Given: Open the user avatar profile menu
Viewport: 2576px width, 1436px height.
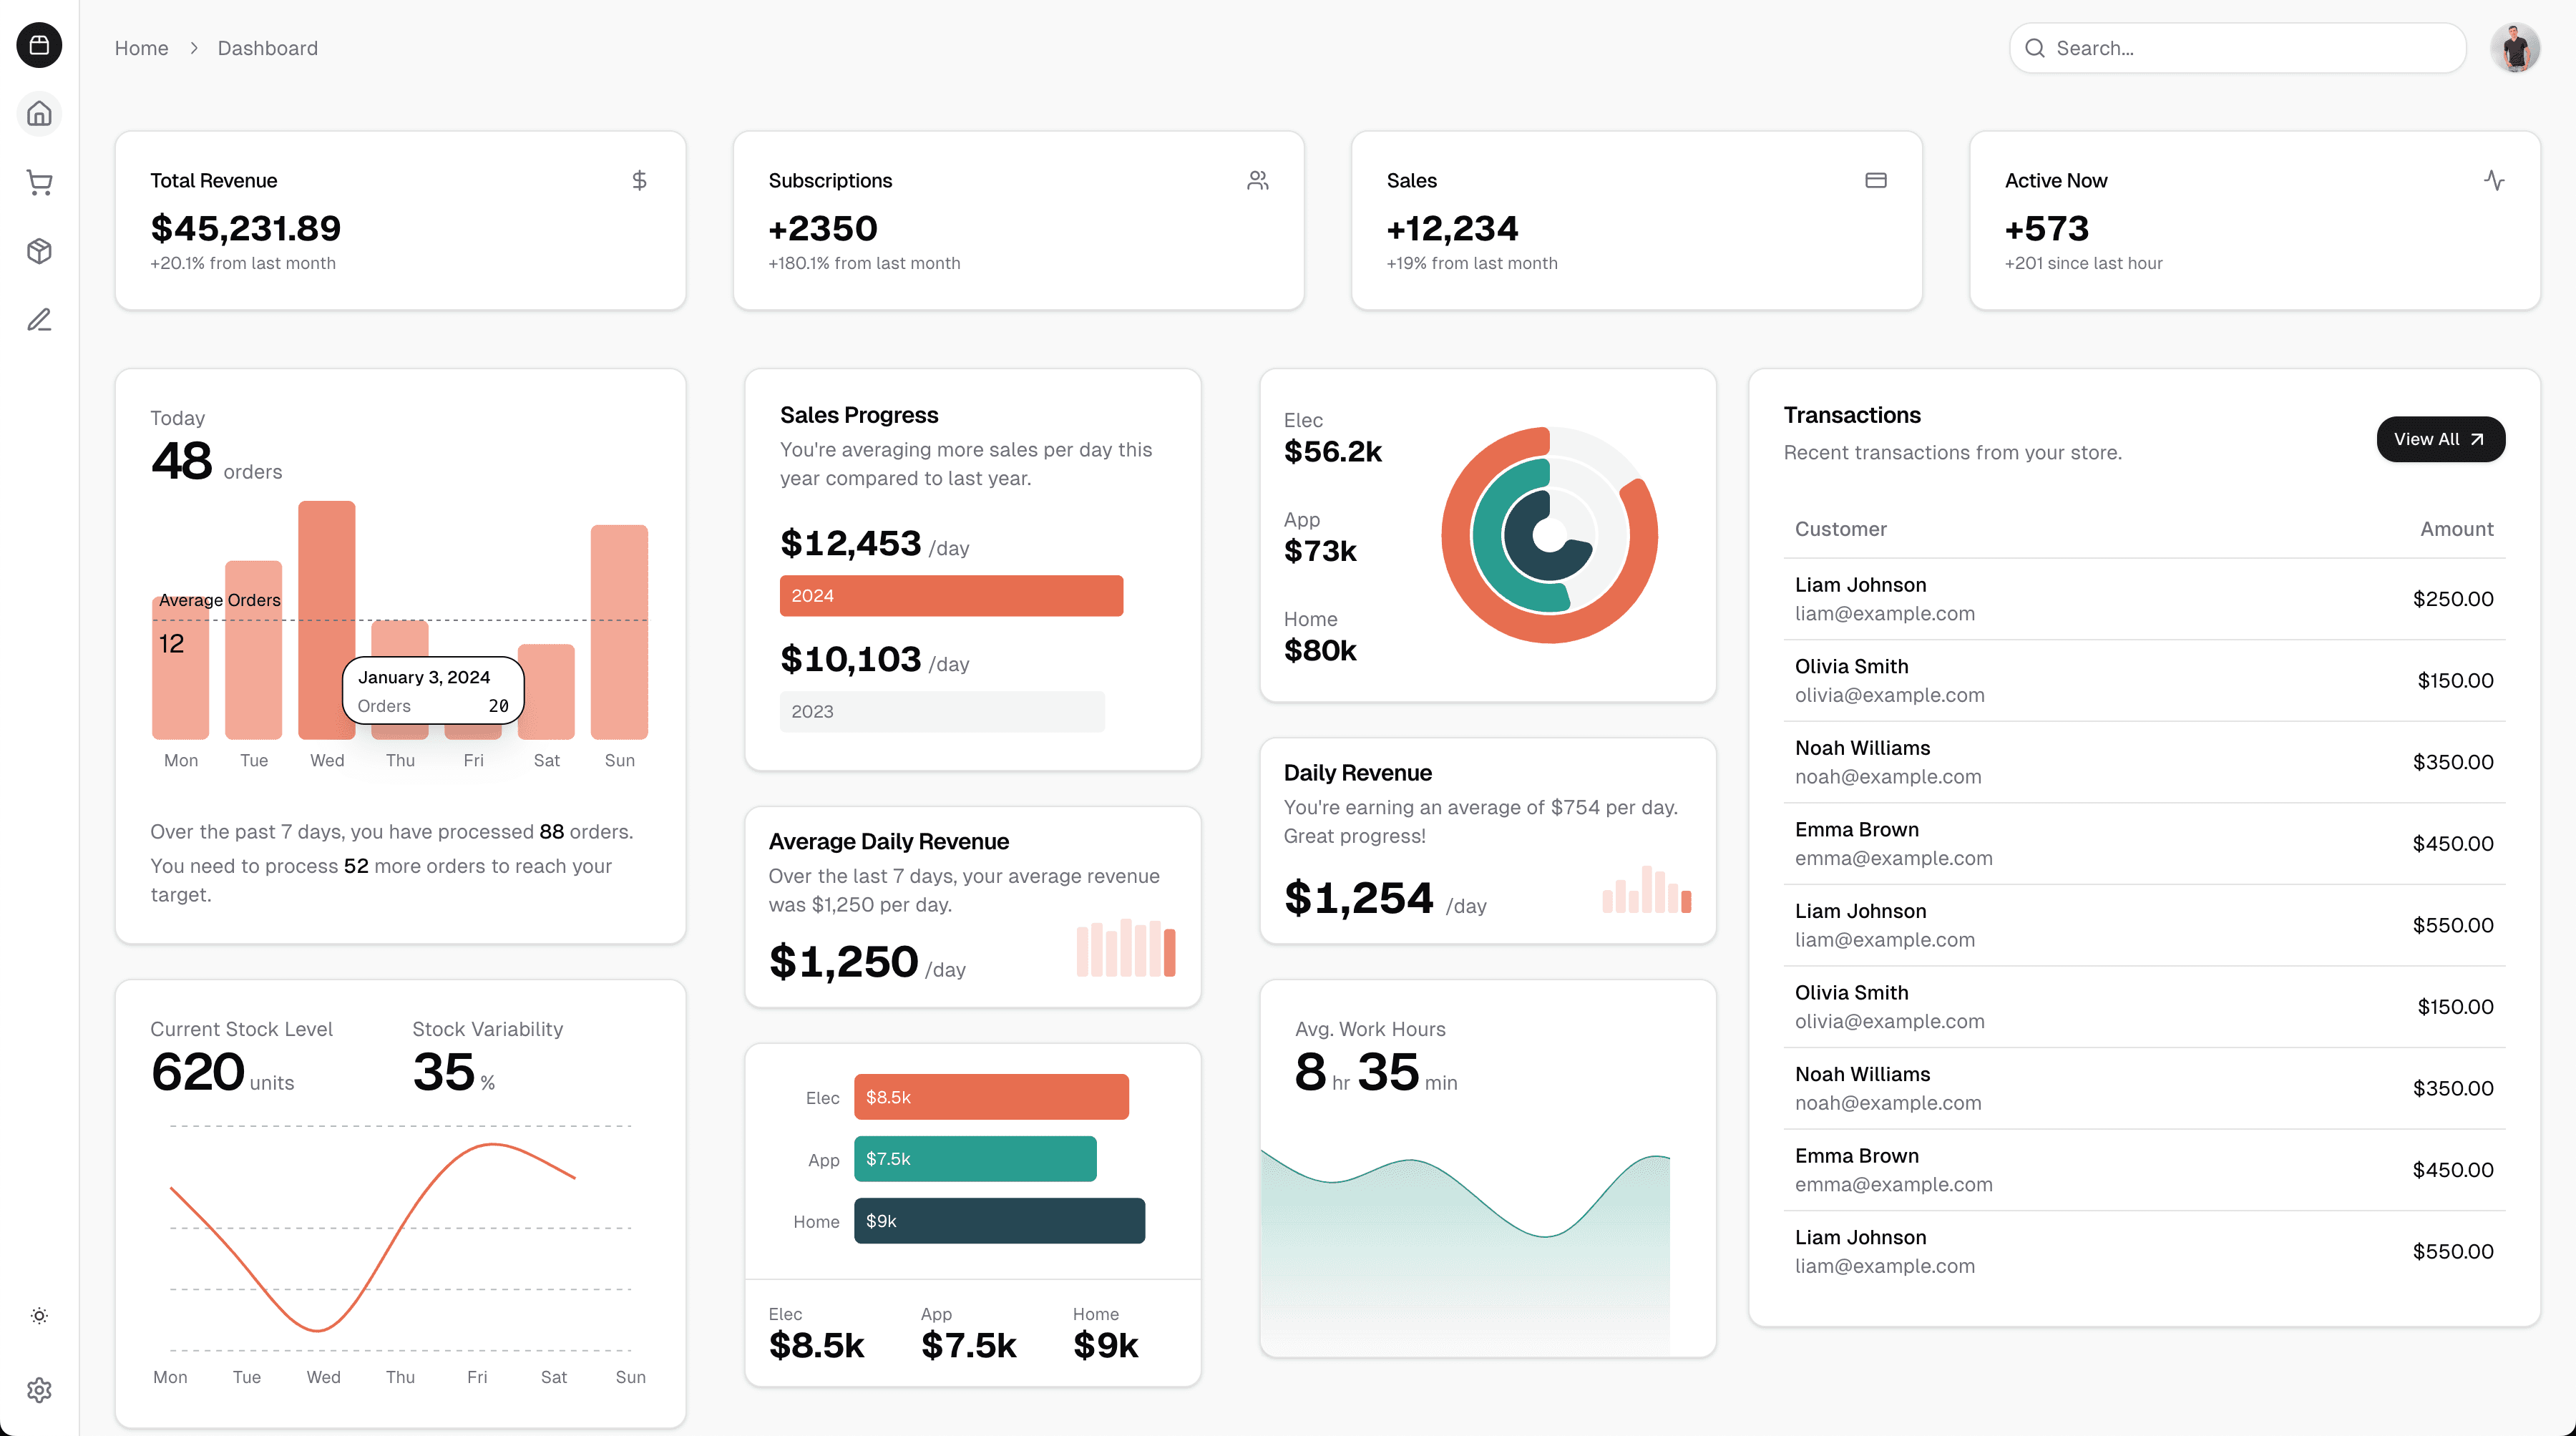Looking at the screenshot, I should pos(2516,48).
